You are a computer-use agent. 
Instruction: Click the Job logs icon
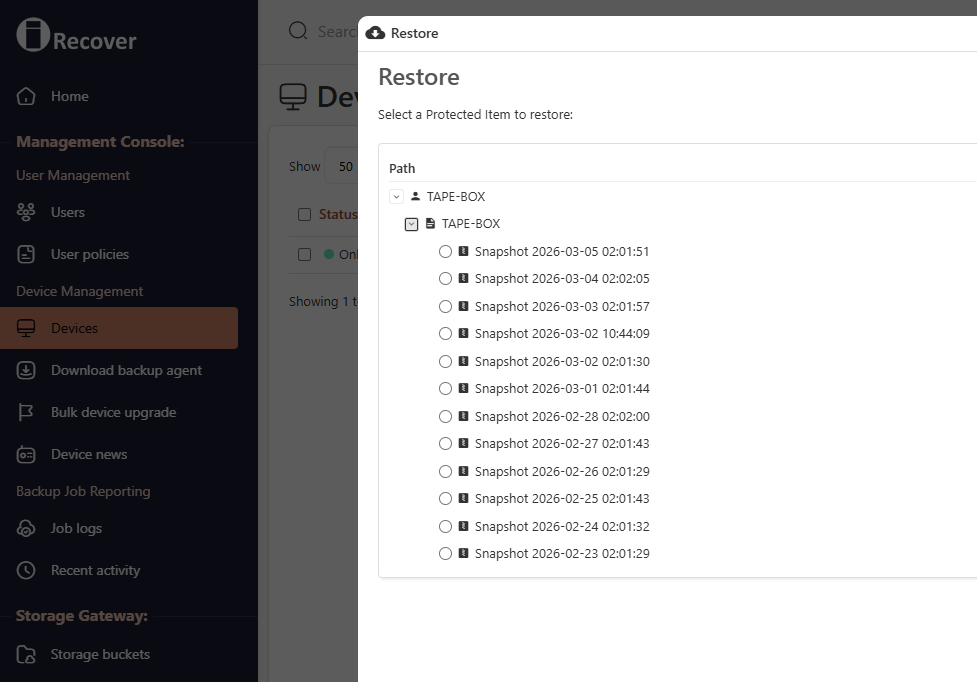(24, 528)
